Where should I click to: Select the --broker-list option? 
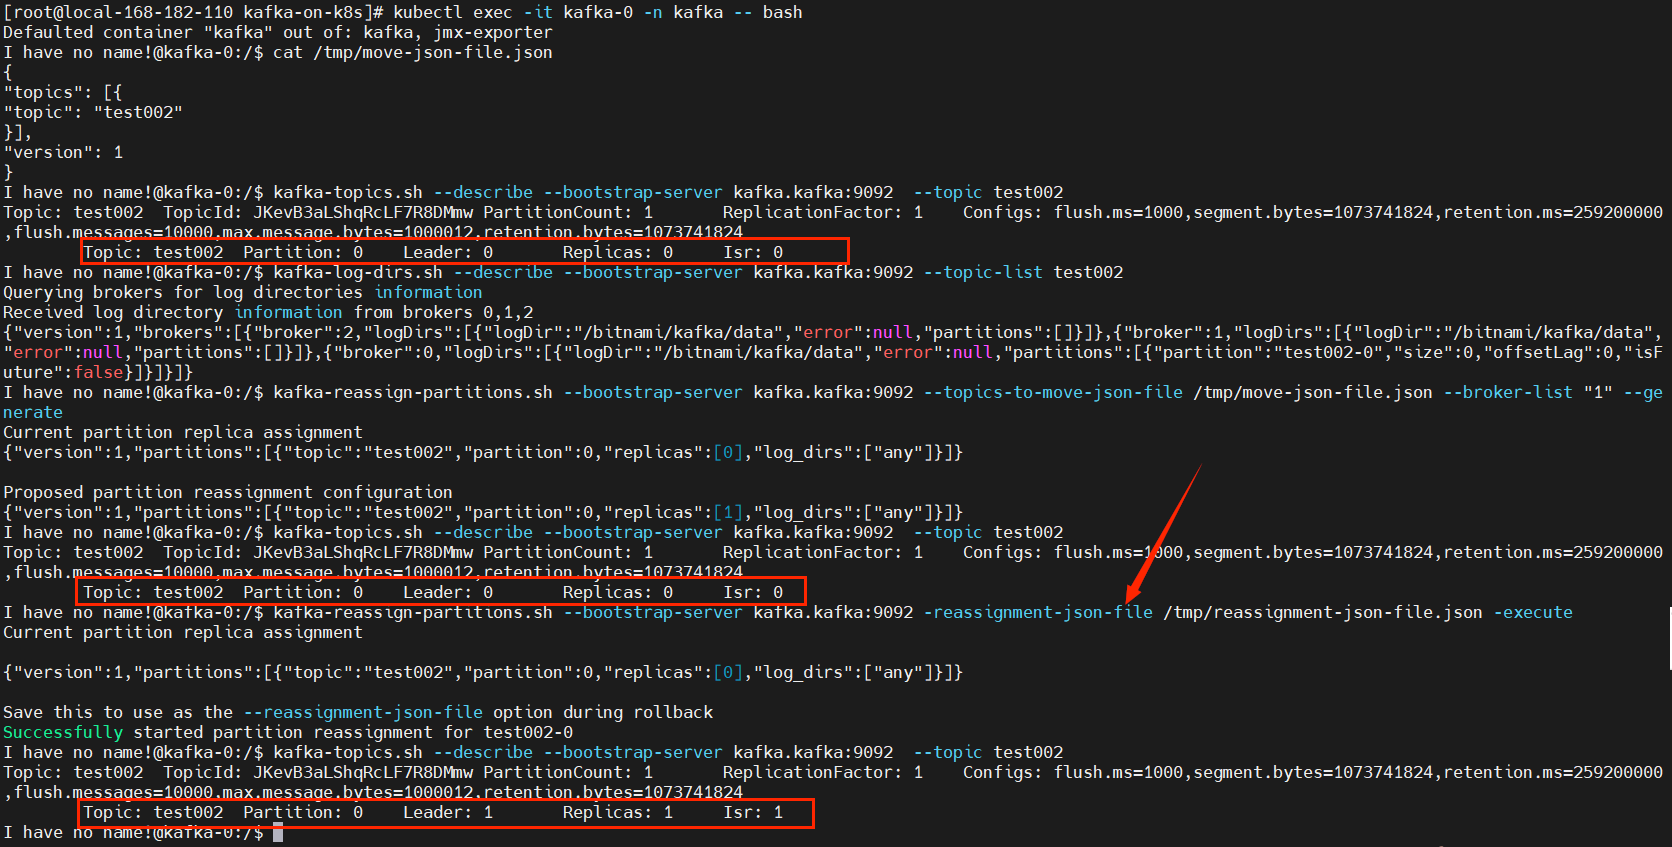click(1508, 392)
